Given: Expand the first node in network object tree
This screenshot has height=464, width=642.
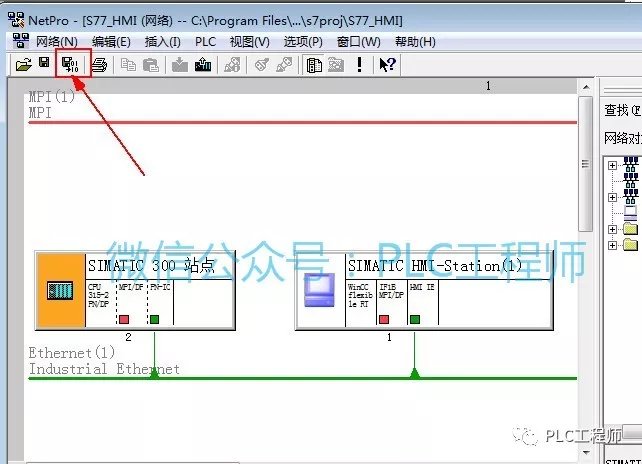Looking at the screenshot, I should (612, 165).
